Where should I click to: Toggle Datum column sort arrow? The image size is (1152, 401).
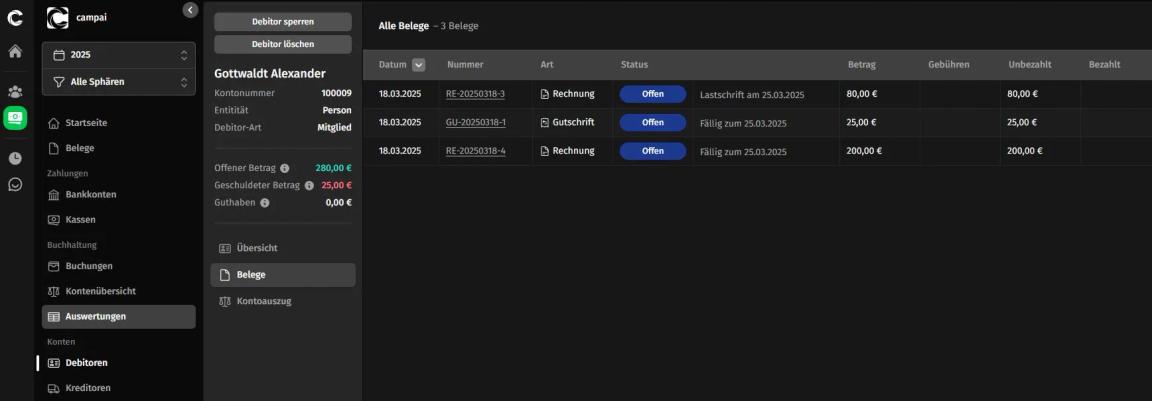(x=419, y=65)
